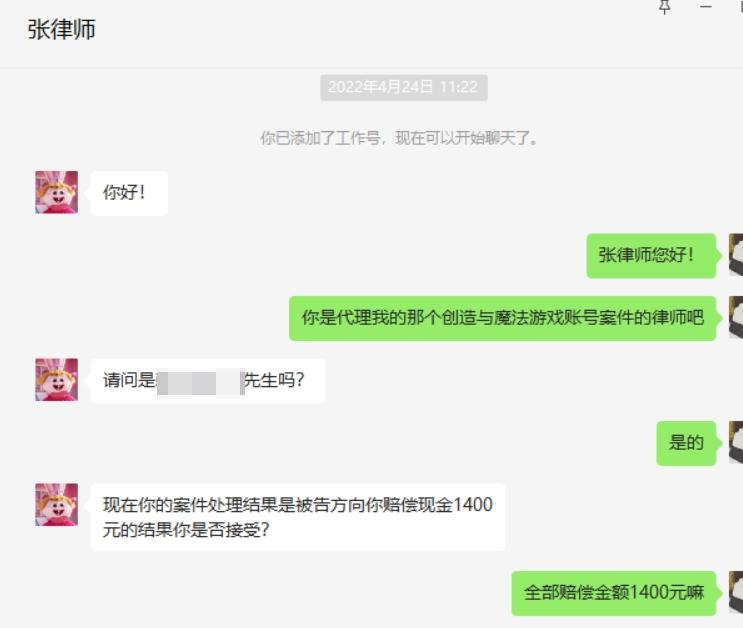
Task: Select the 创造与魔法游戏账号案件 message bubble
Action: [502, 318]
